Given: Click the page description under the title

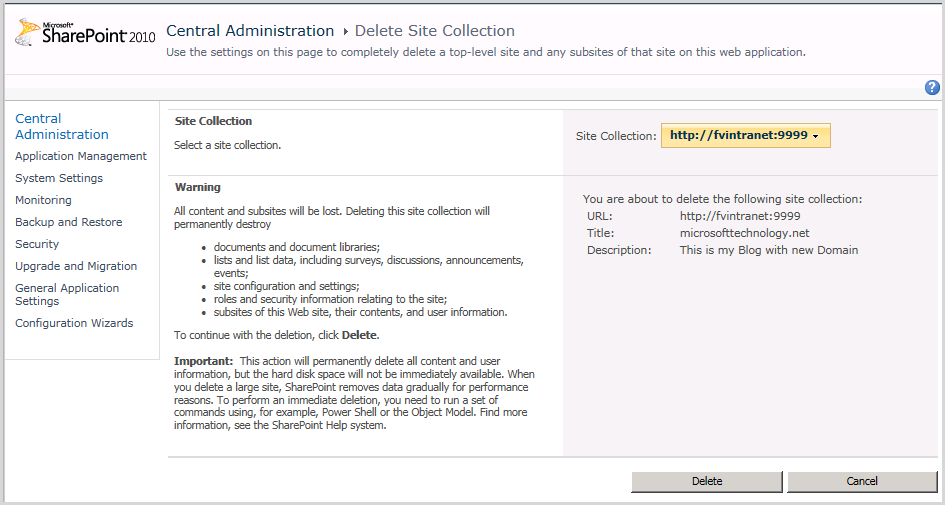Looking at the screenshot, I should pos(486,52).
